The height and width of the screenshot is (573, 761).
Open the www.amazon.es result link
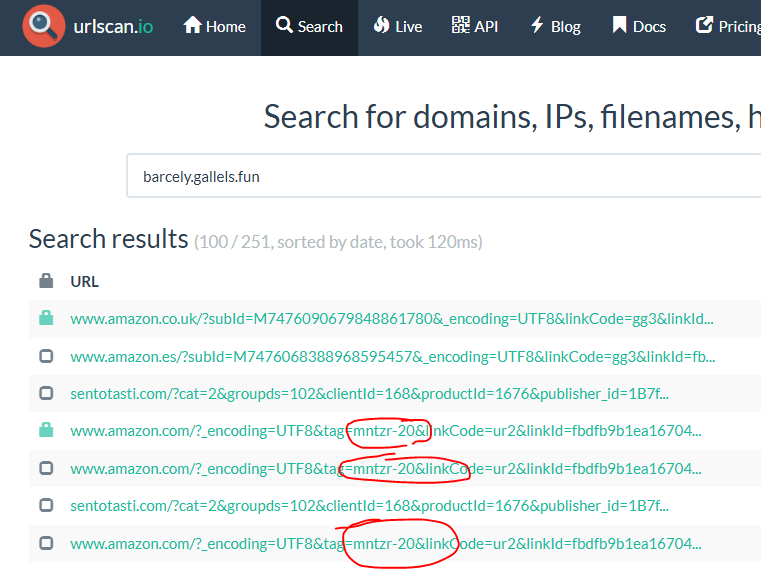click(392, 356)
